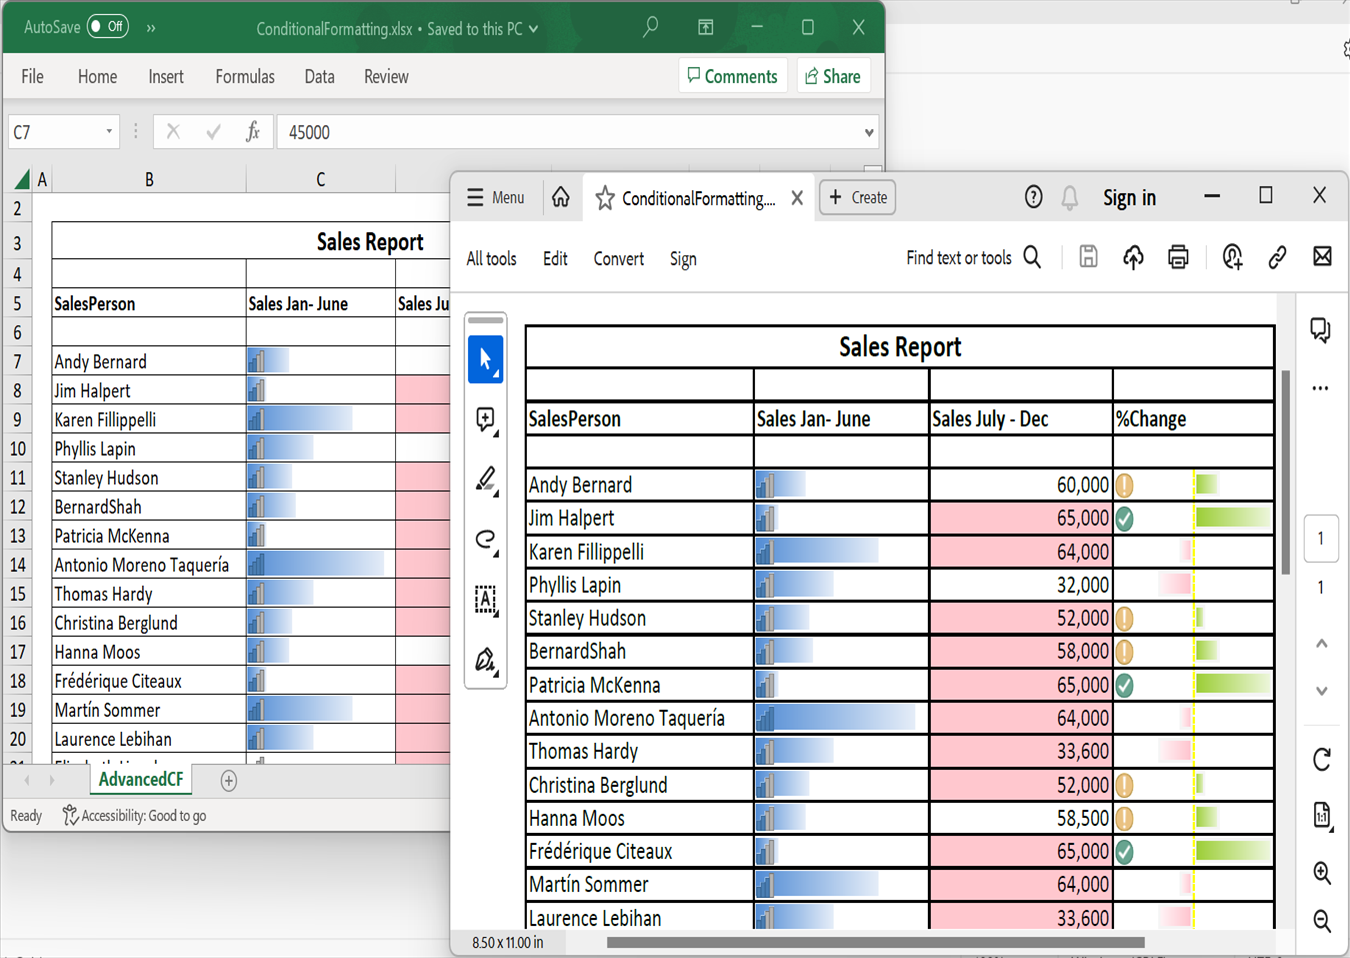This screenshot has width=1350, height=958.
Task: Click the save icon in Acrobat toolbar
Action: click(1088, 258)
